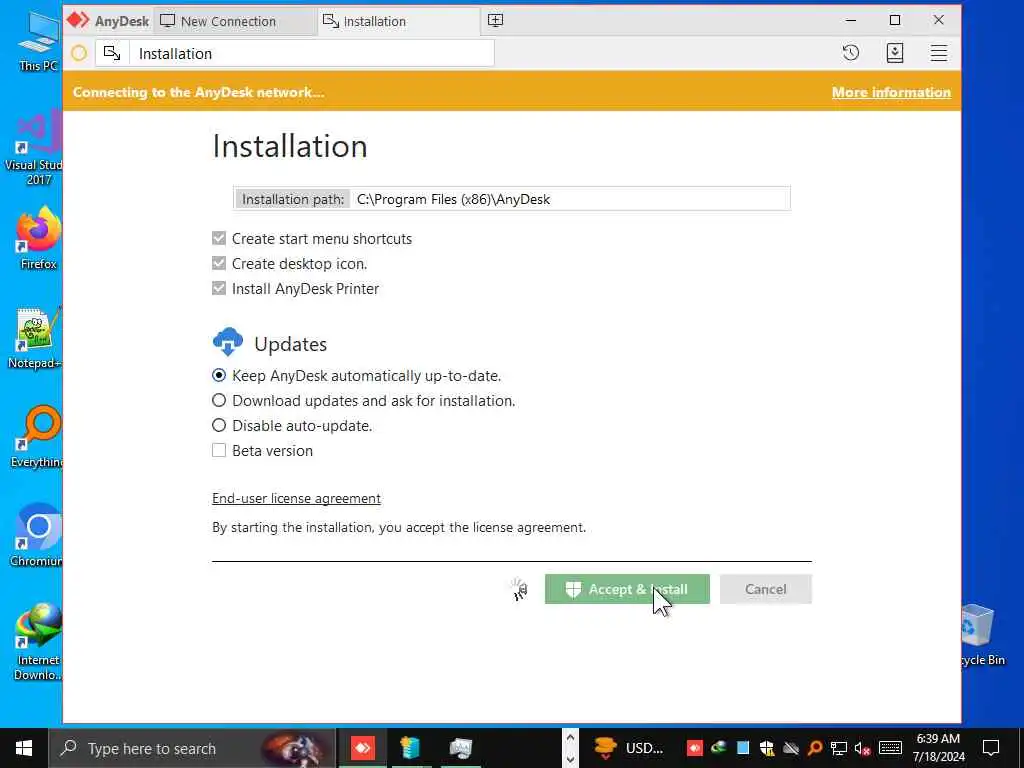This screenshot has height=768, width=1024.
Task: Click the network tray icon
Action: click(839, 748)
